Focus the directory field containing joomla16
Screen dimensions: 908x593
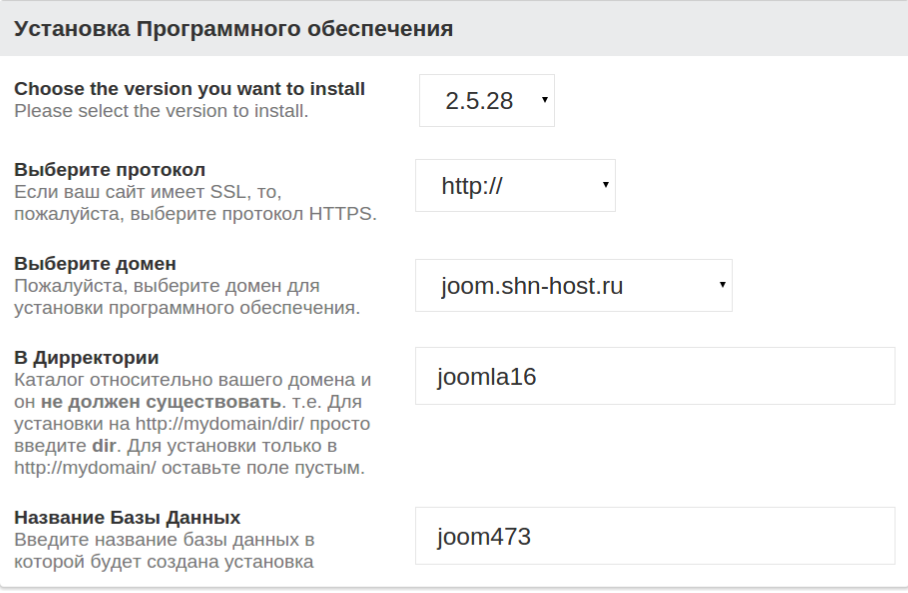[654, 376]
